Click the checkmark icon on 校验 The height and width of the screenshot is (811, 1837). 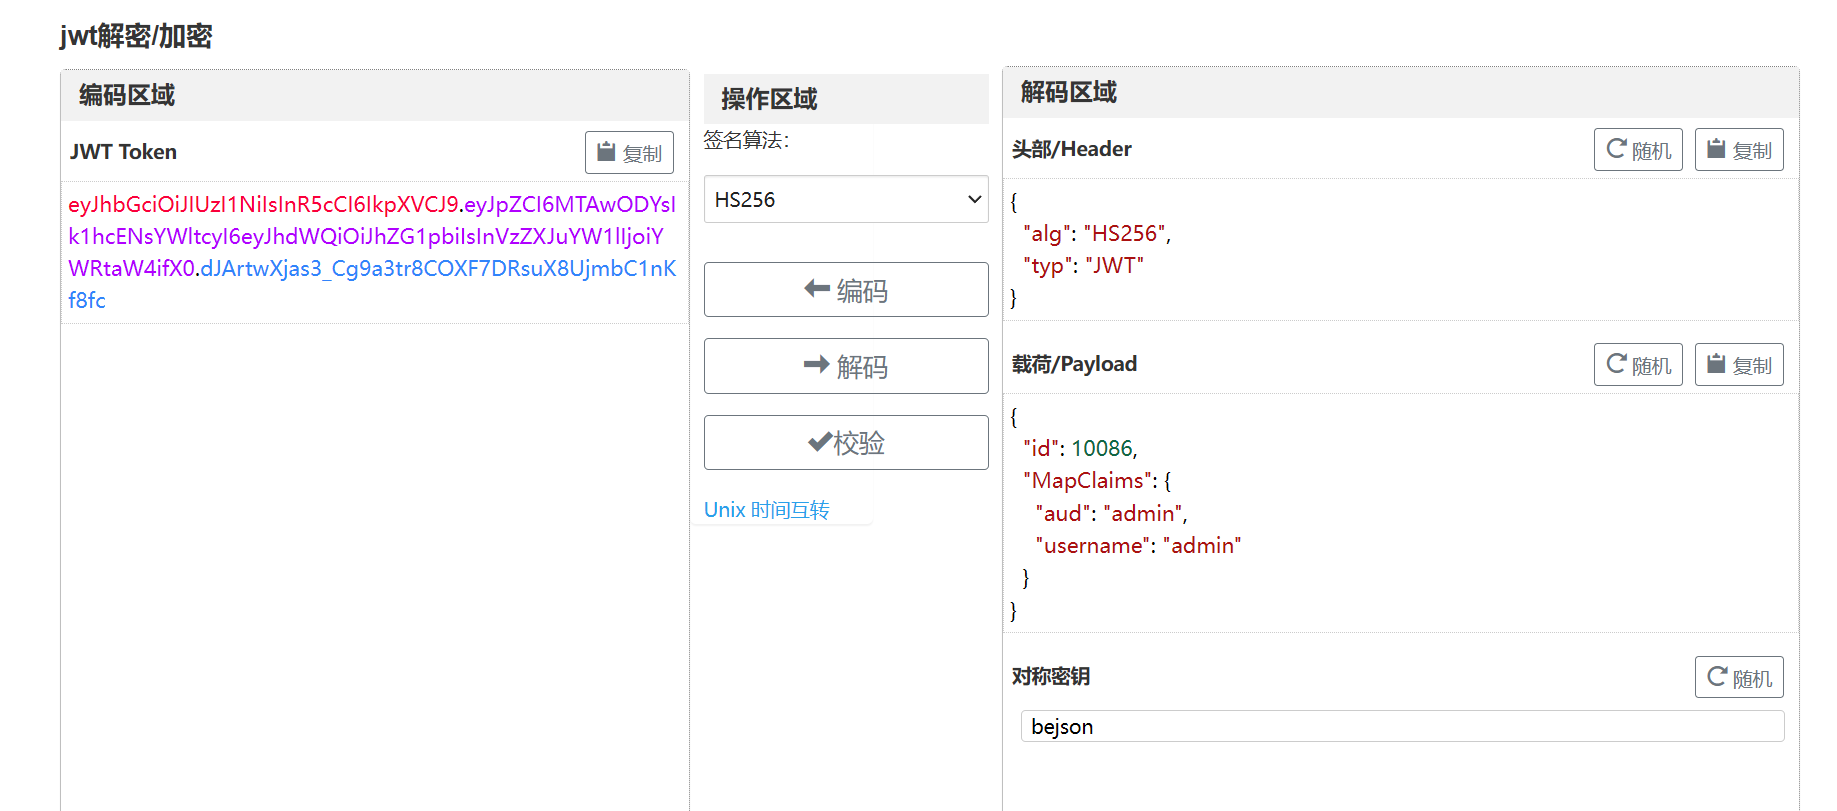click(820, 441)
